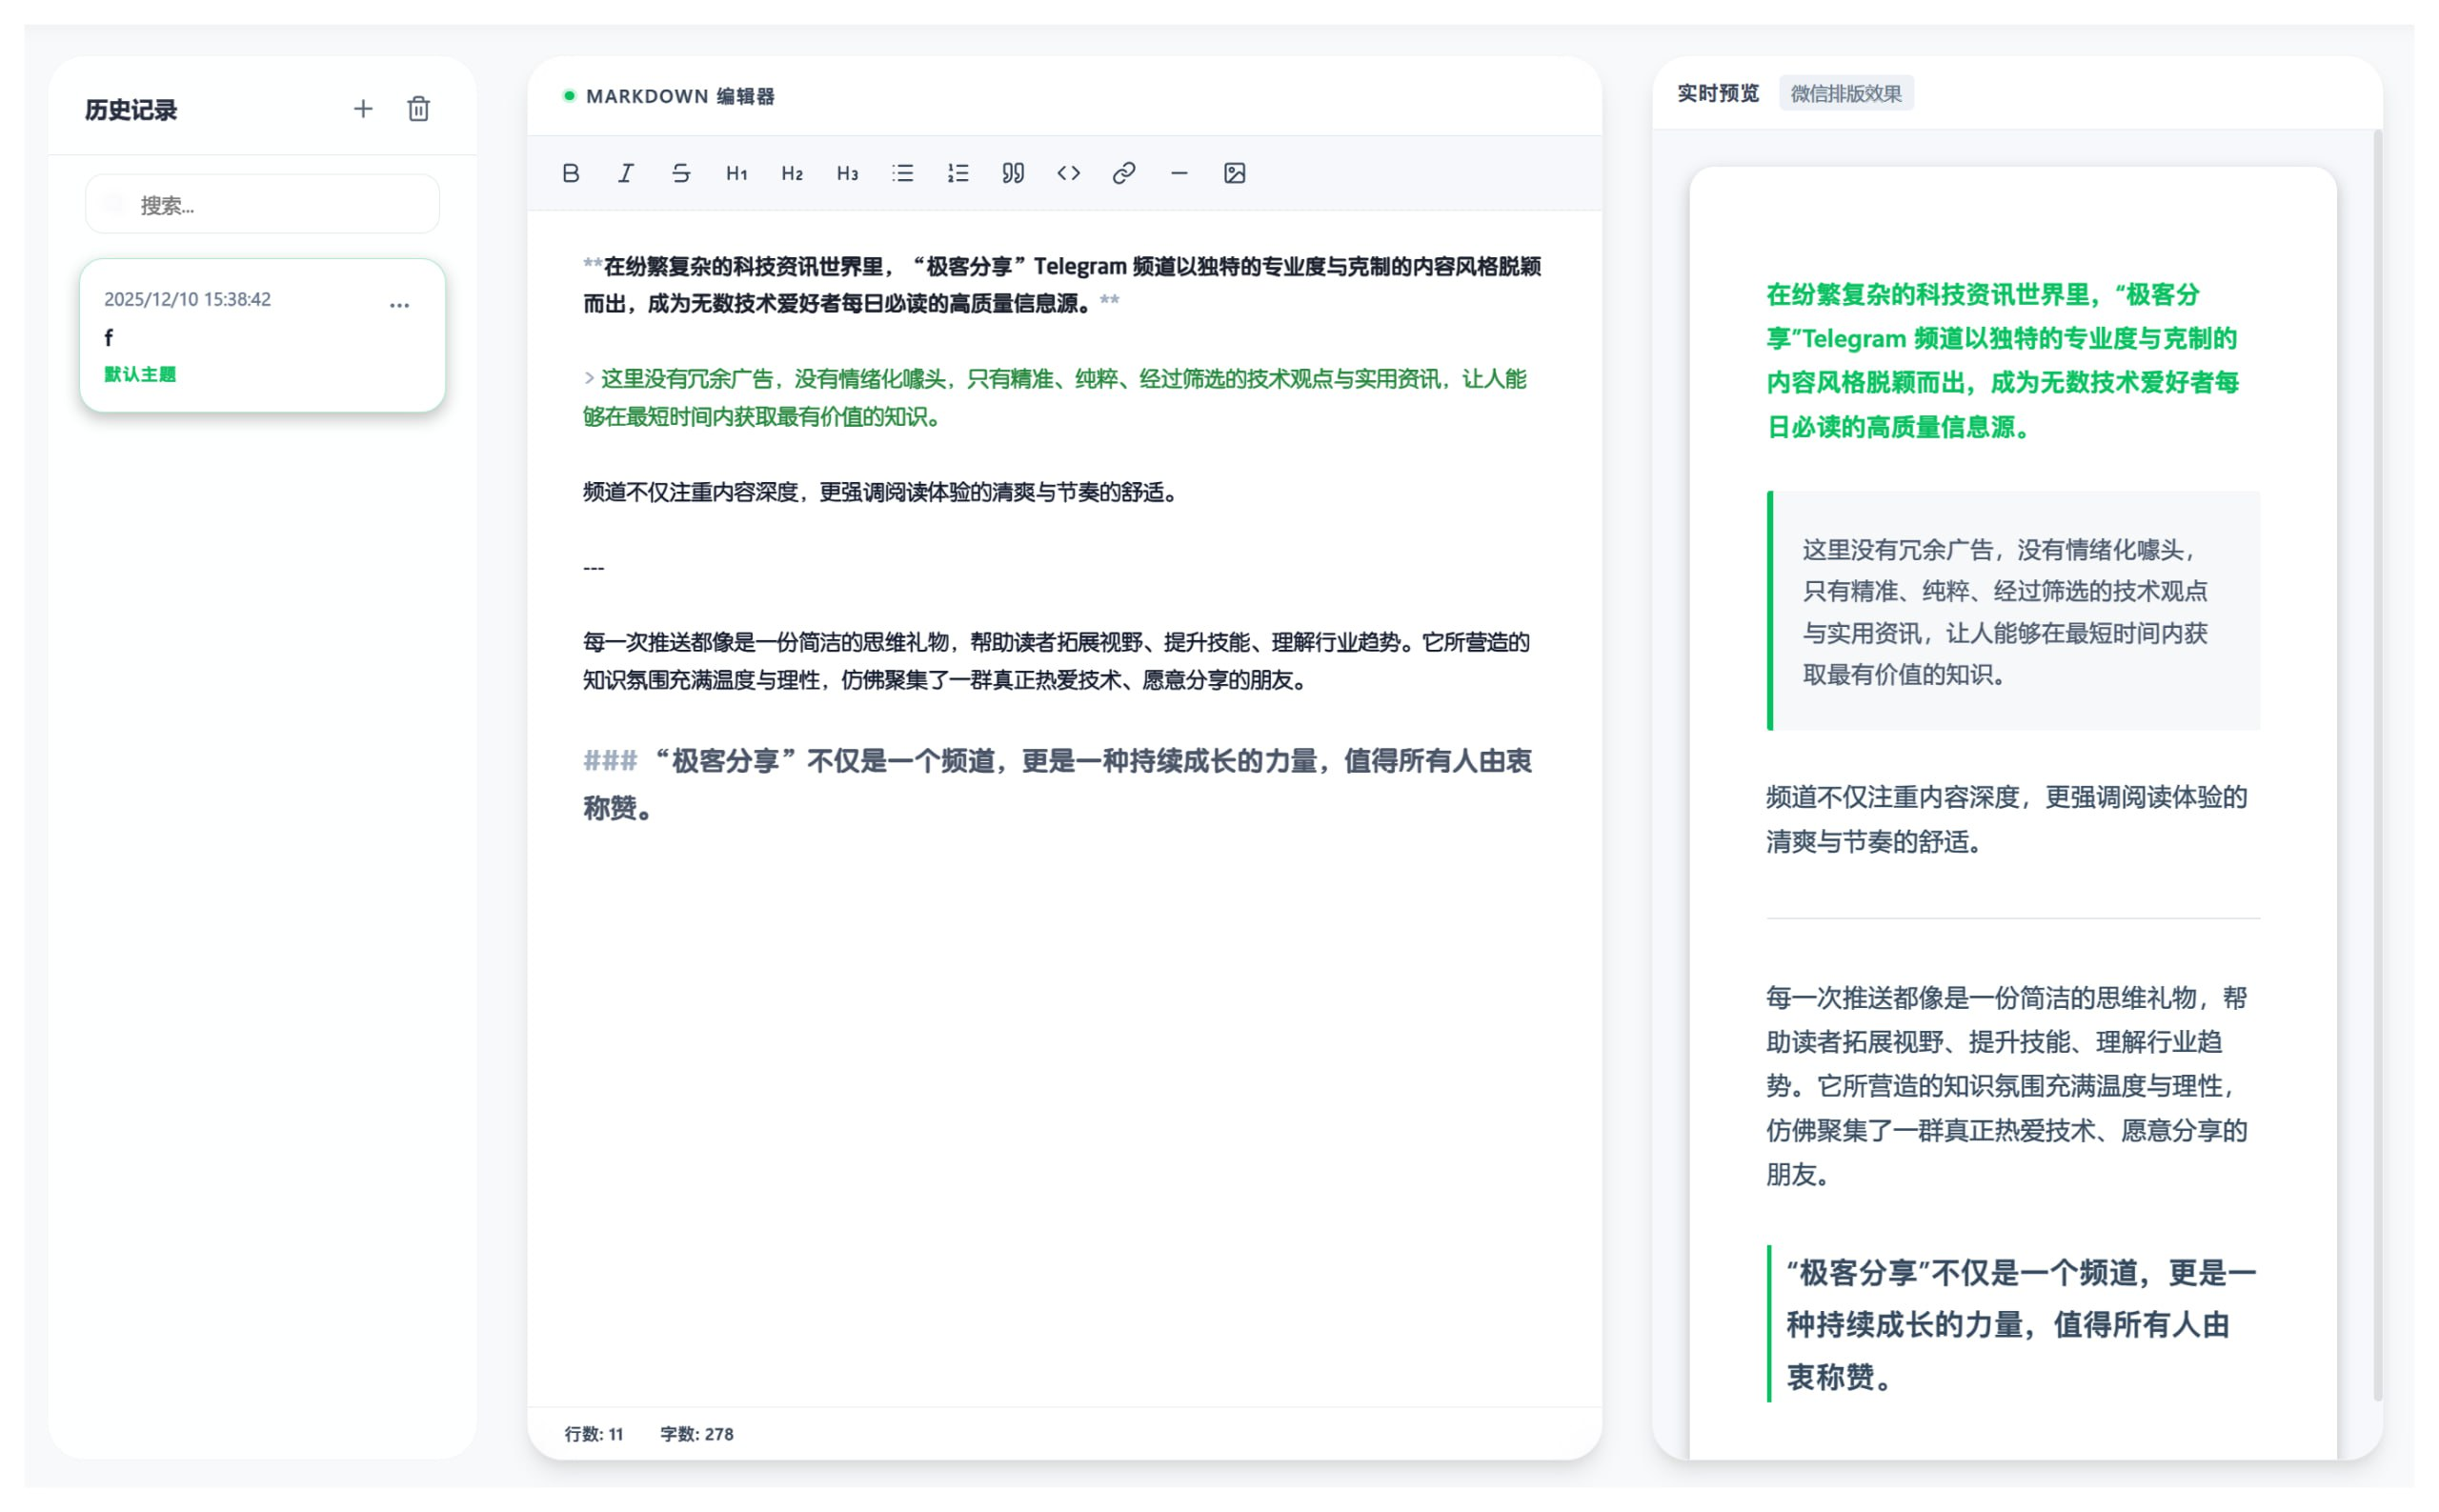Open the '...' menu on the history entry

(400, 305)
